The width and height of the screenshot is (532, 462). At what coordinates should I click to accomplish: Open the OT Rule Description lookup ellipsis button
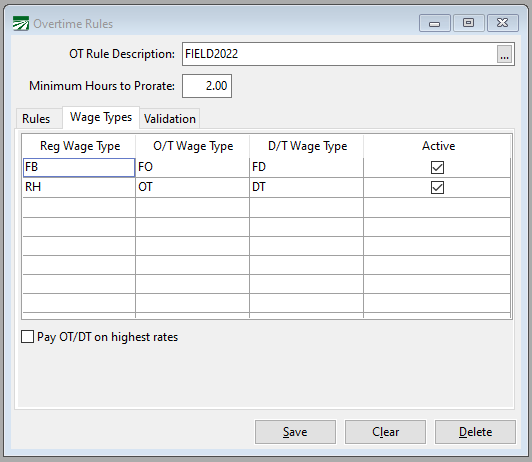[505, 54]
